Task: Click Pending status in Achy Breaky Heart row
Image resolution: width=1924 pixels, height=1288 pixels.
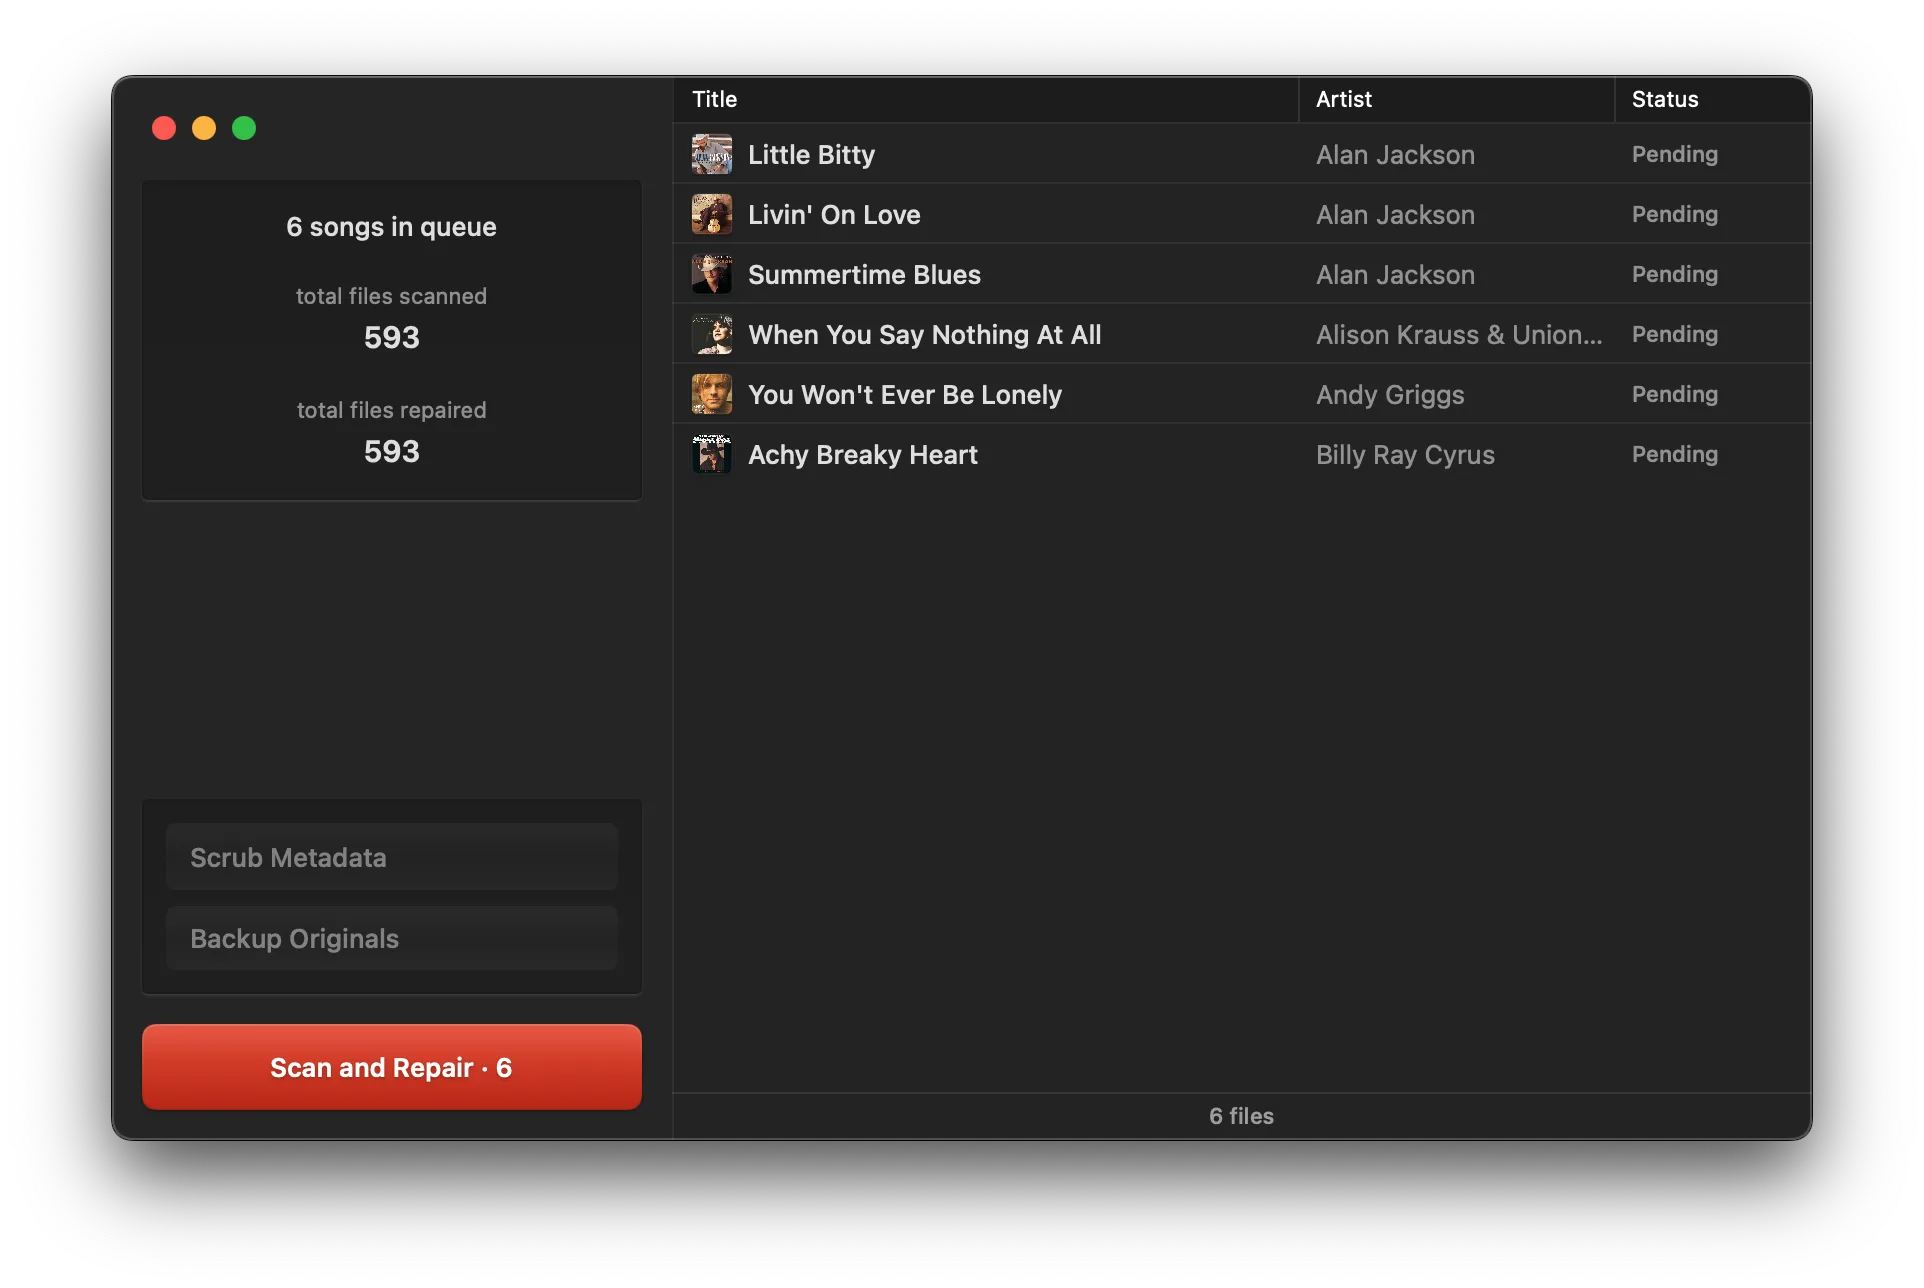Action: [x=1675, y=454]
